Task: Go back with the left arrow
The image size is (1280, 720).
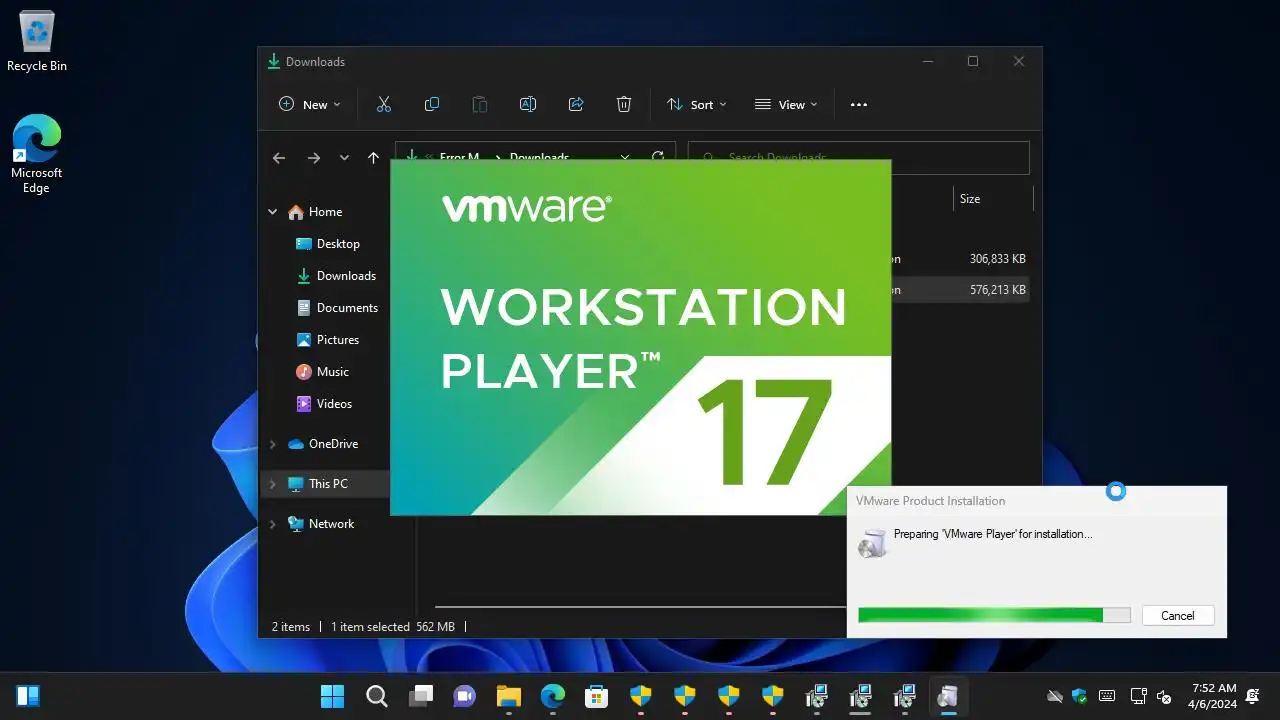Action: pos(279,158)
